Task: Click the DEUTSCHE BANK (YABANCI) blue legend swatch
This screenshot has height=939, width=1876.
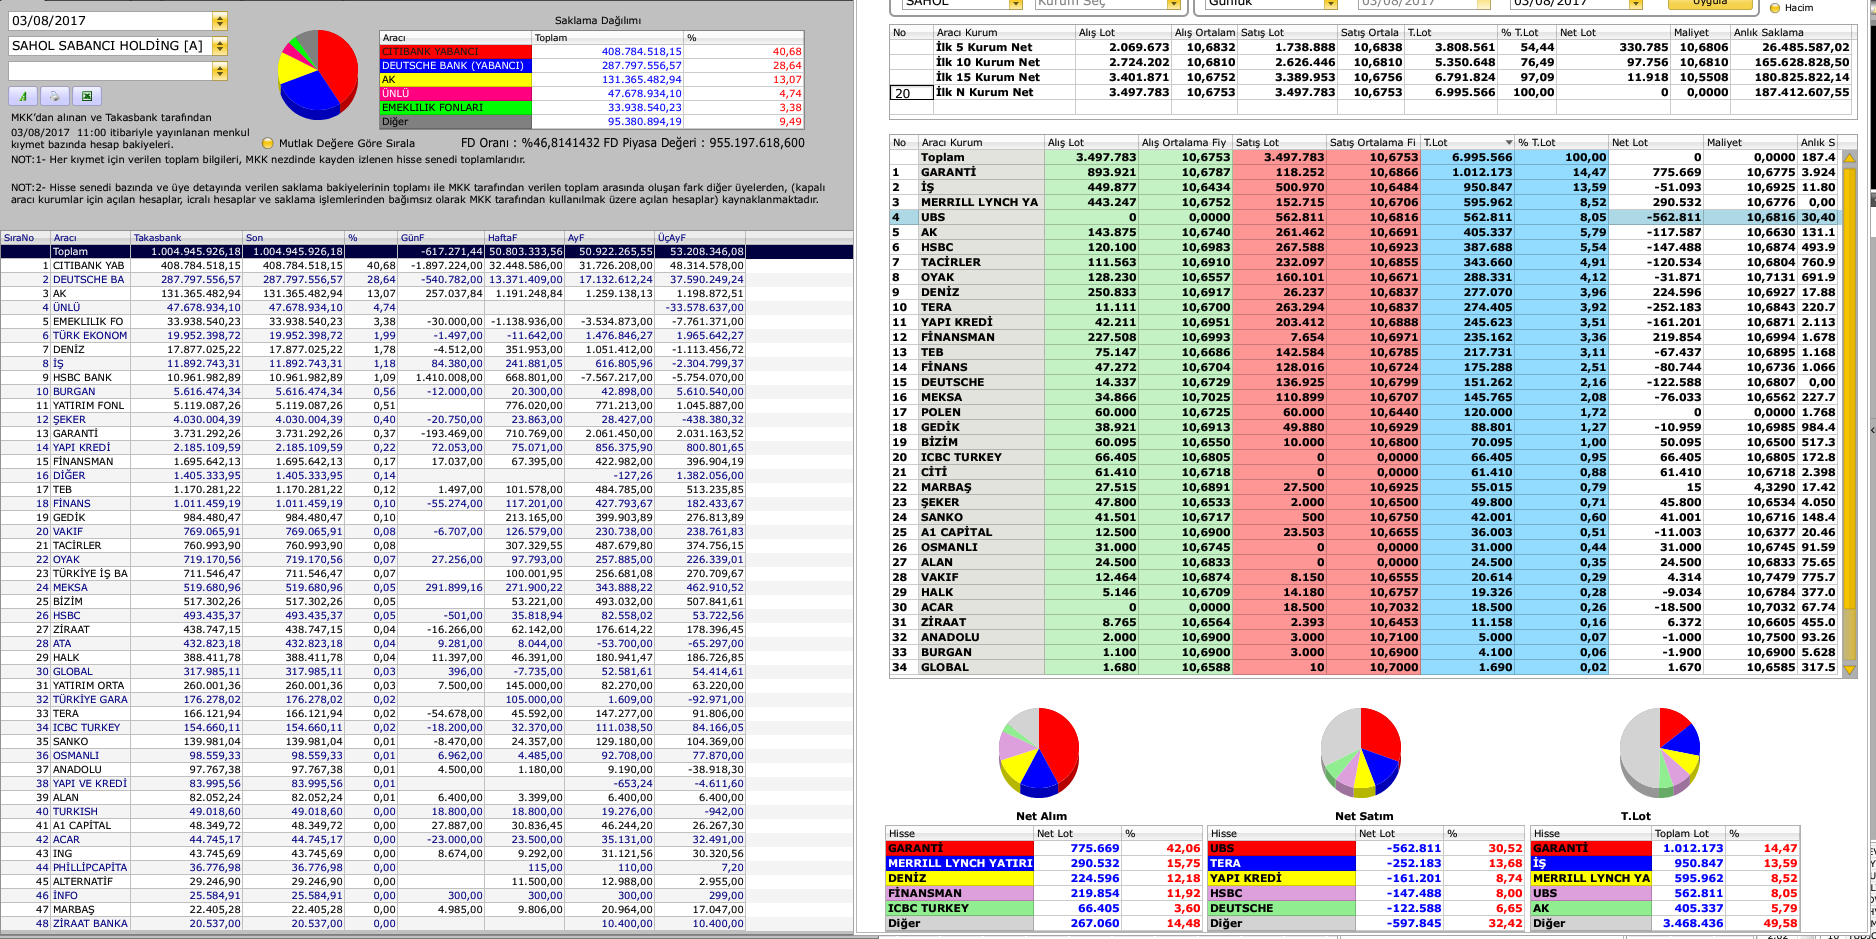Action: point(455,66)
